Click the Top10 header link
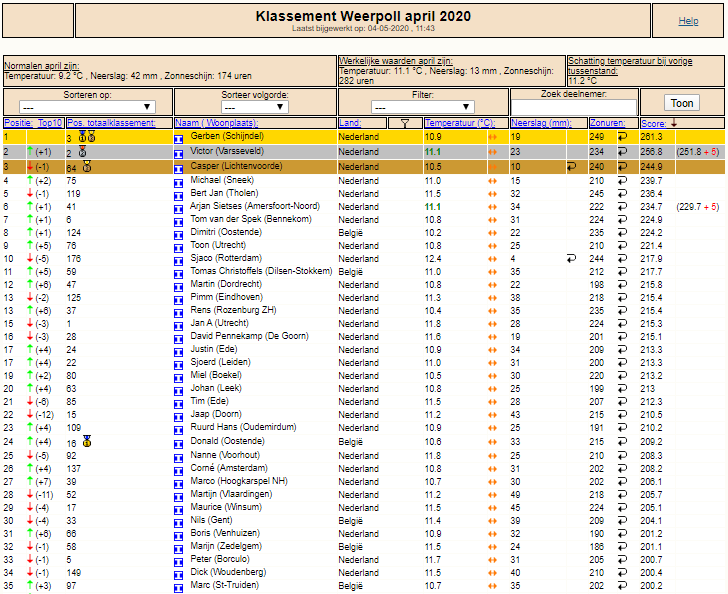 point(50,123)
